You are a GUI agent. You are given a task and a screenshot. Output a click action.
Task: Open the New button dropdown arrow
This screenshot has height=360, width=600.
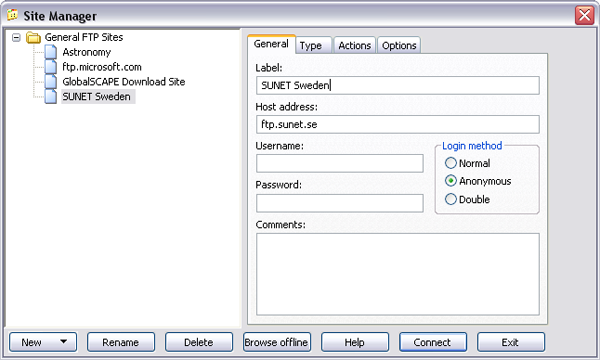point(64,341)
